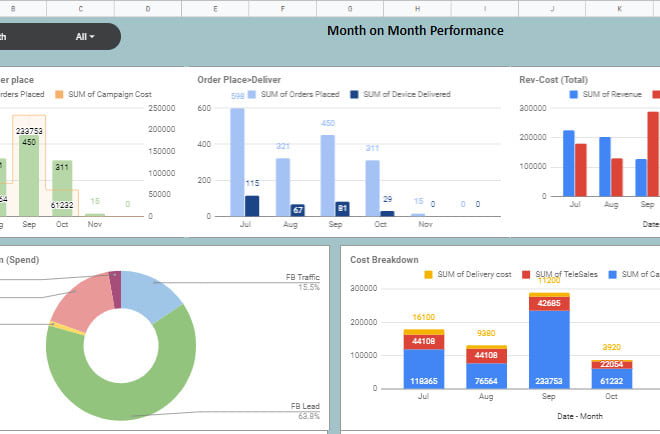Click the Date - Month axis title
Screen dimensions: 660x434
tap(580, 416)
